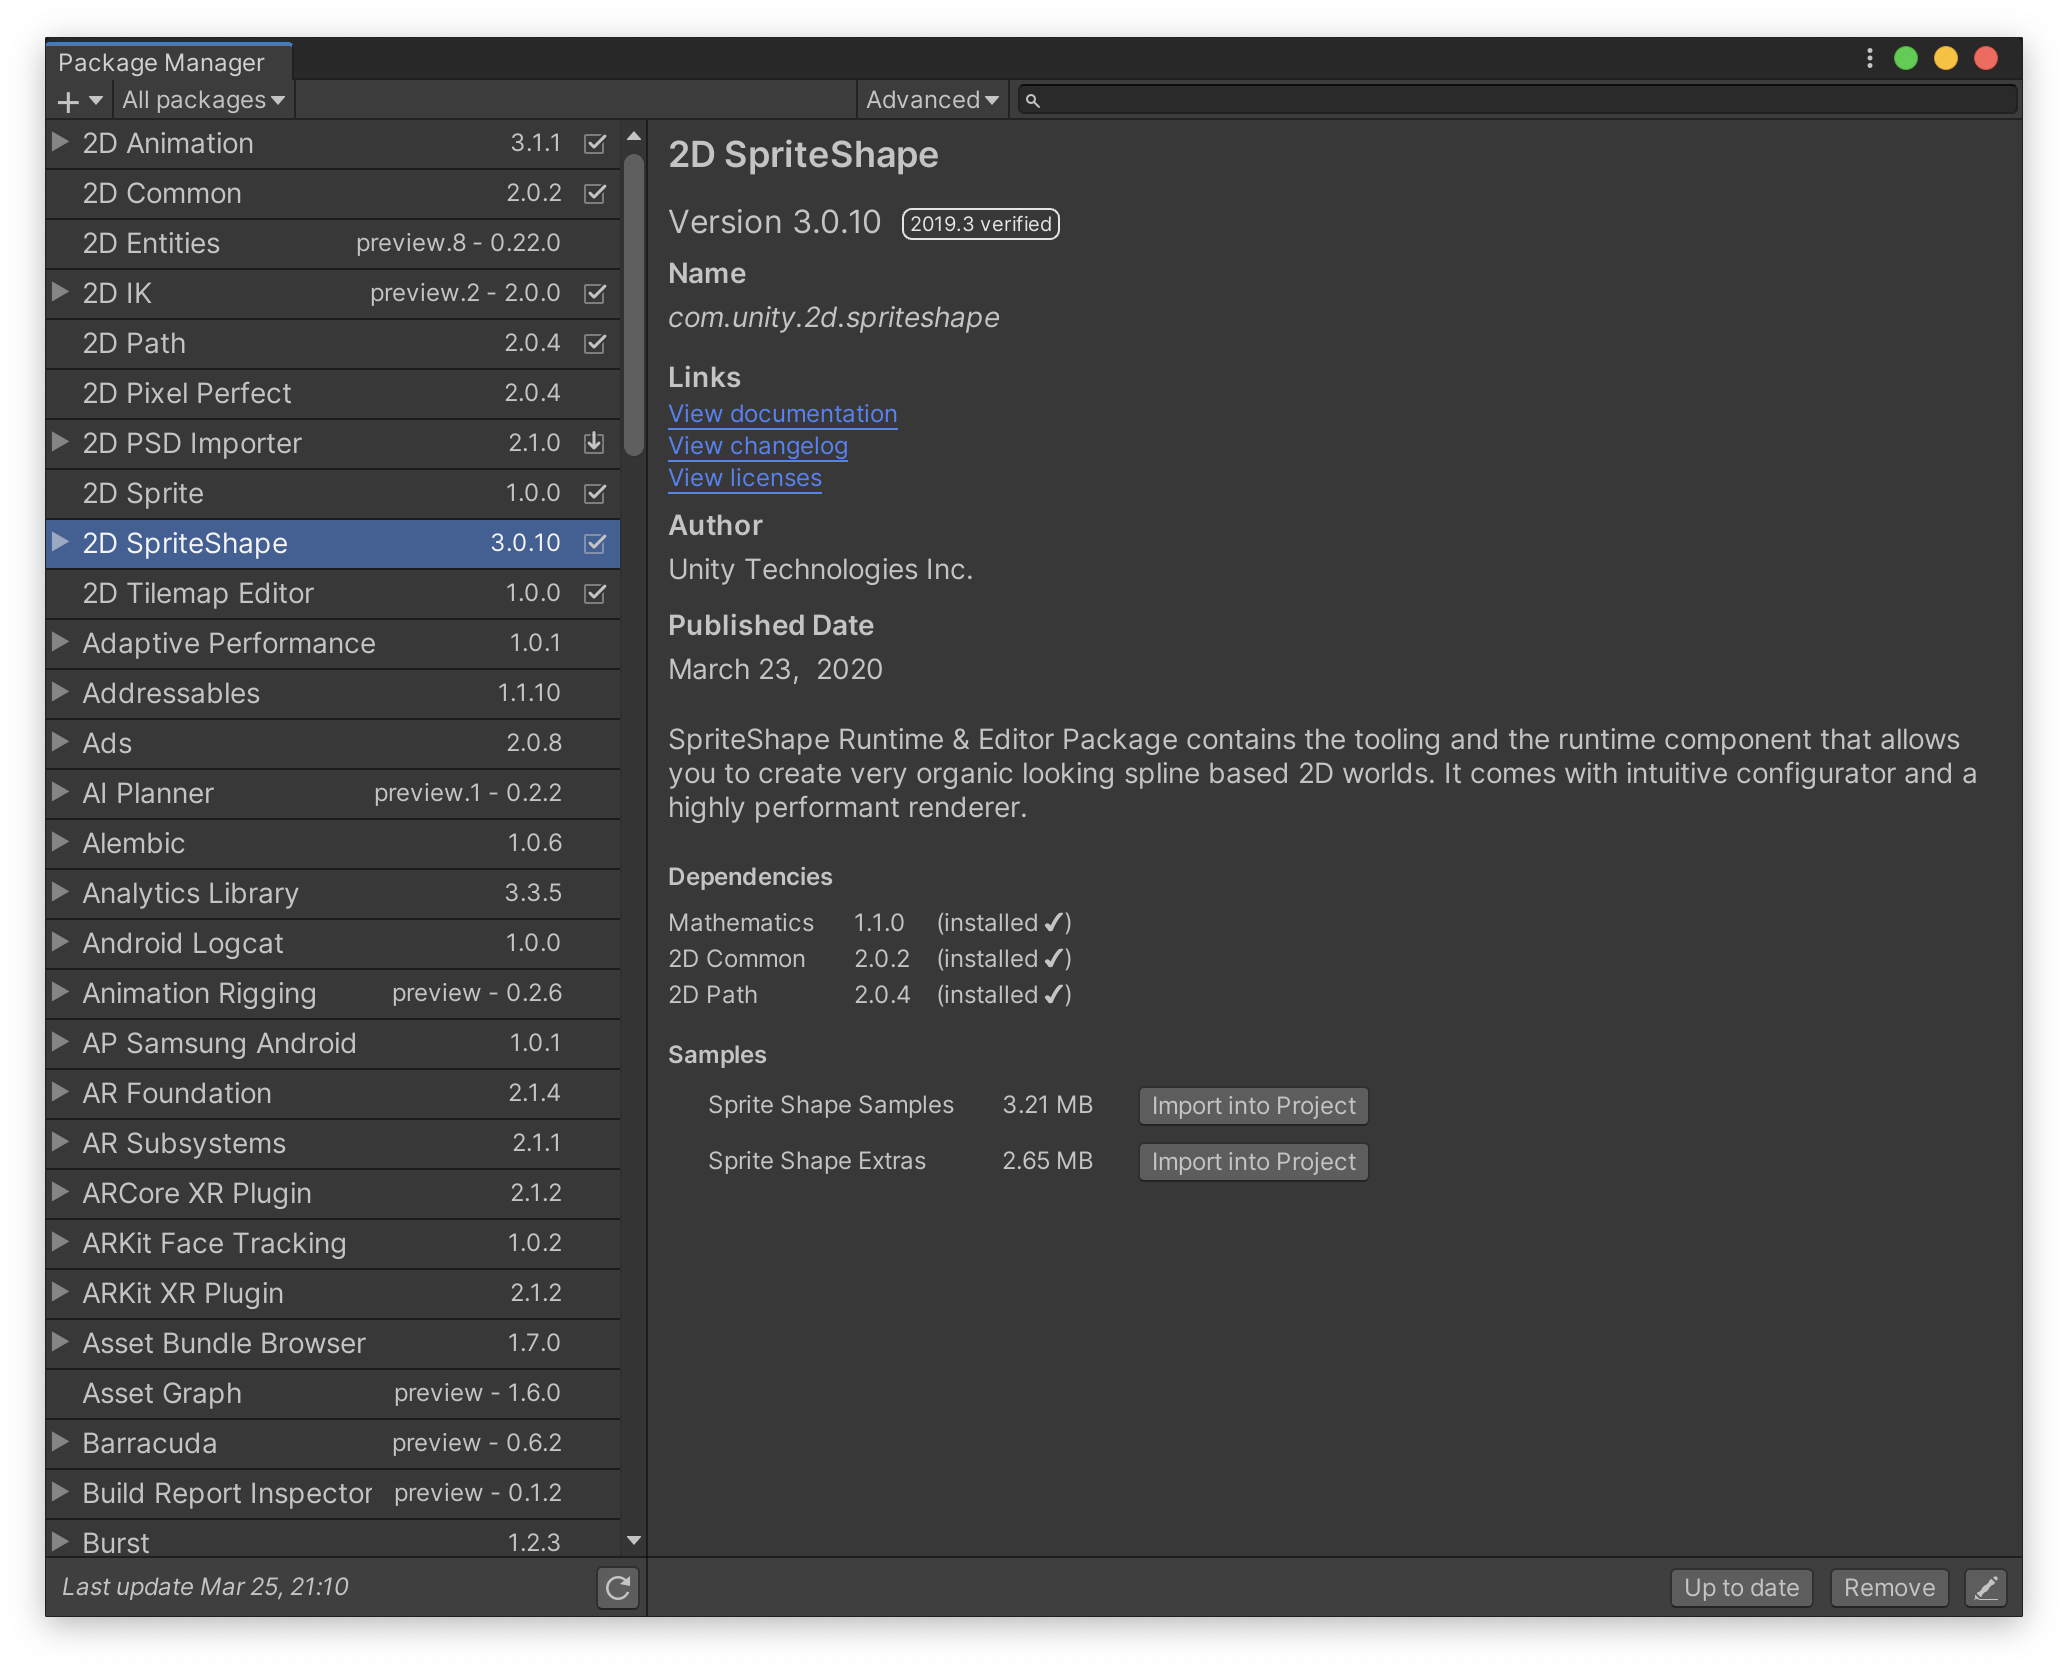Click the pencil edit icon at bottom right
This screenshot has width=2068, height=1670.
(1986, 1587)
